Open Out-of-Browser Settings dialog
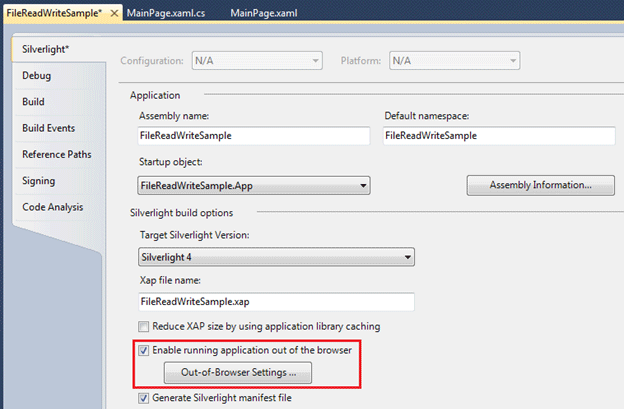624x409 pixels. [238, 373]
